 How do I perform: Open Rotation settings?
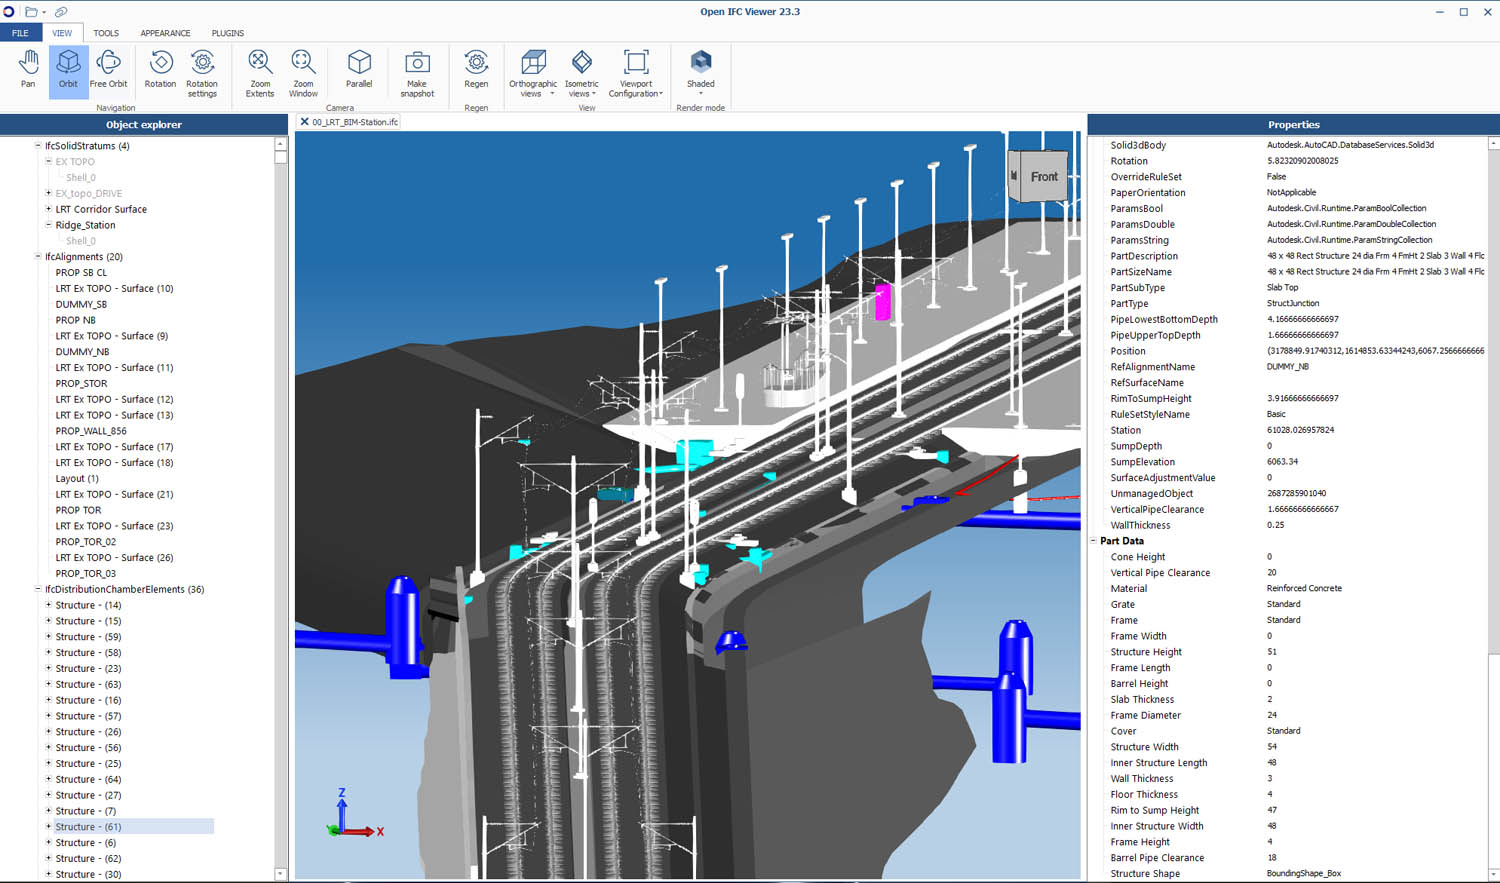tap(202, 73)
